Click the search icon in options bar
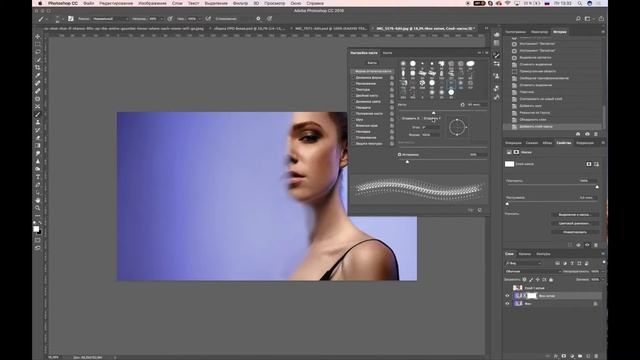 578,19
